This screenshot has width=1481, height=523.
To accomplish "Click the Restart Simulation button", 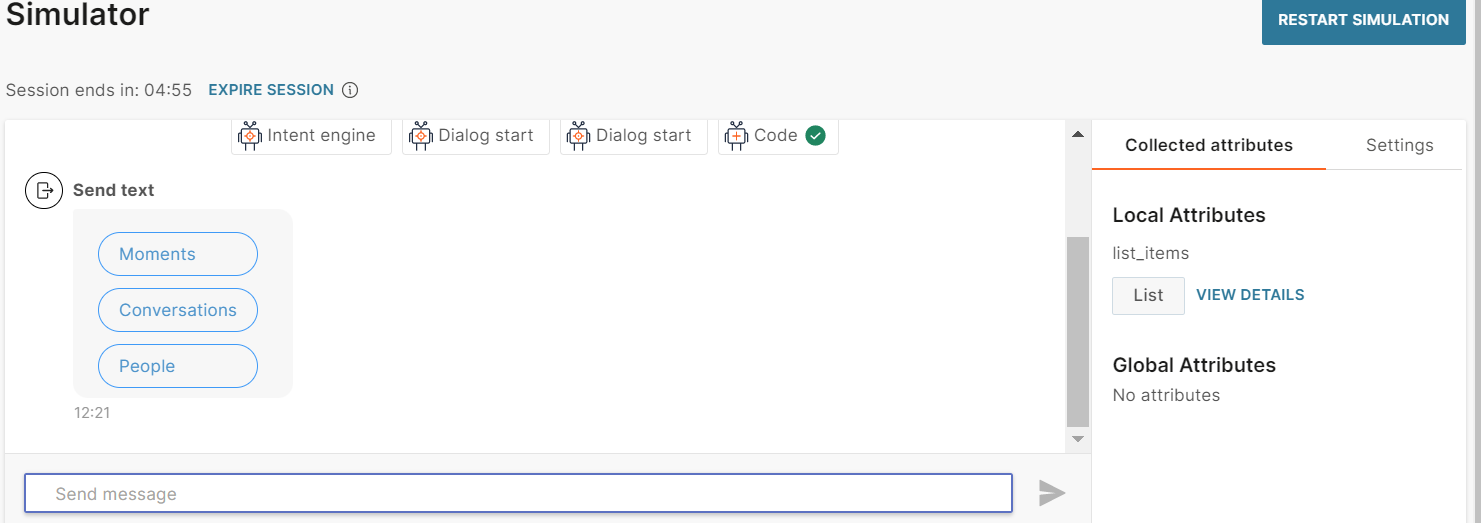I will click(1363, 20).
